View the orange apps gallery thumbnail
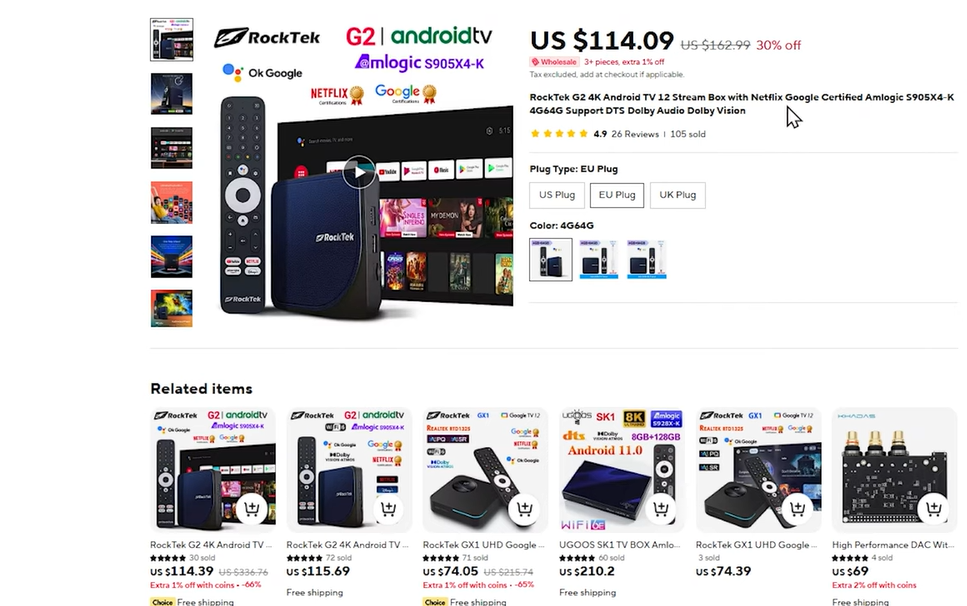This screenshot has width=967, height=606. click(x=171, y=202)
